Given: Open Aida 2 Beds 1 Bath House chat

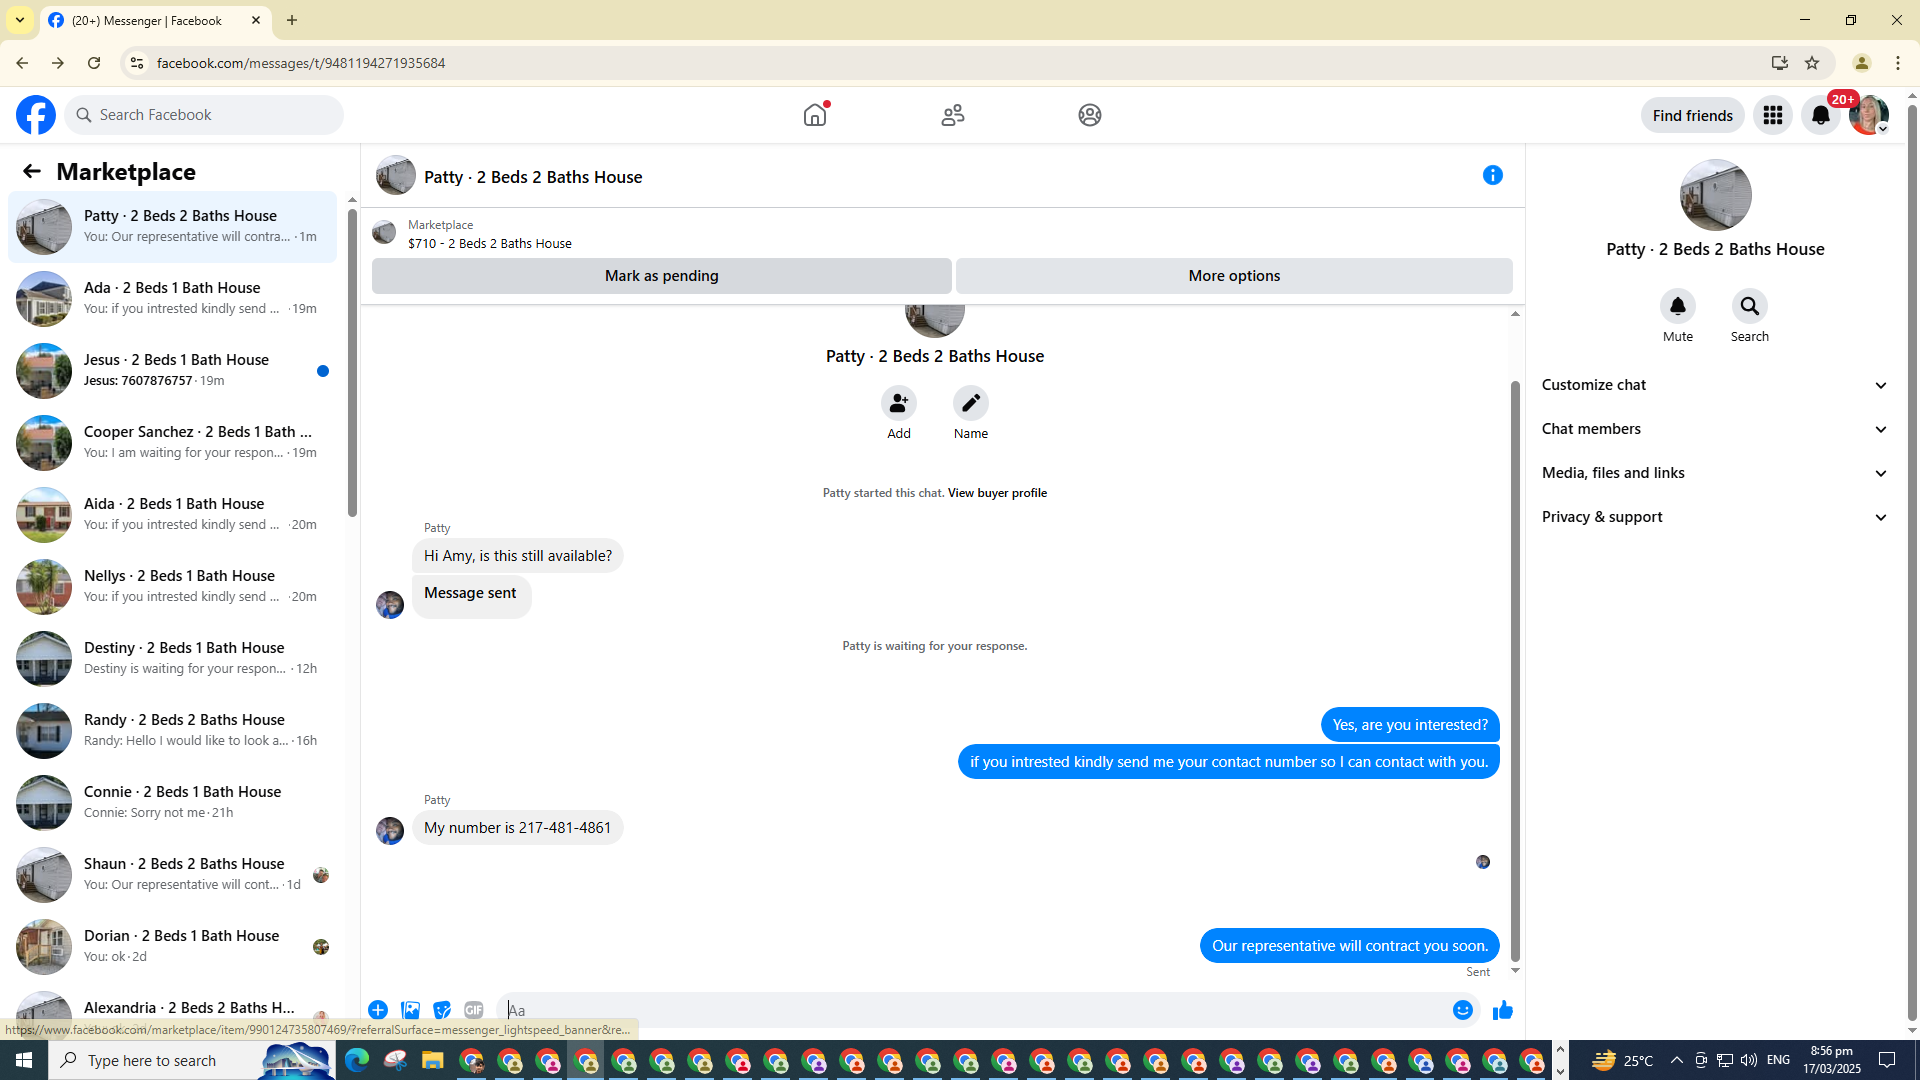Looking at the screenshot, I should 172,515.
